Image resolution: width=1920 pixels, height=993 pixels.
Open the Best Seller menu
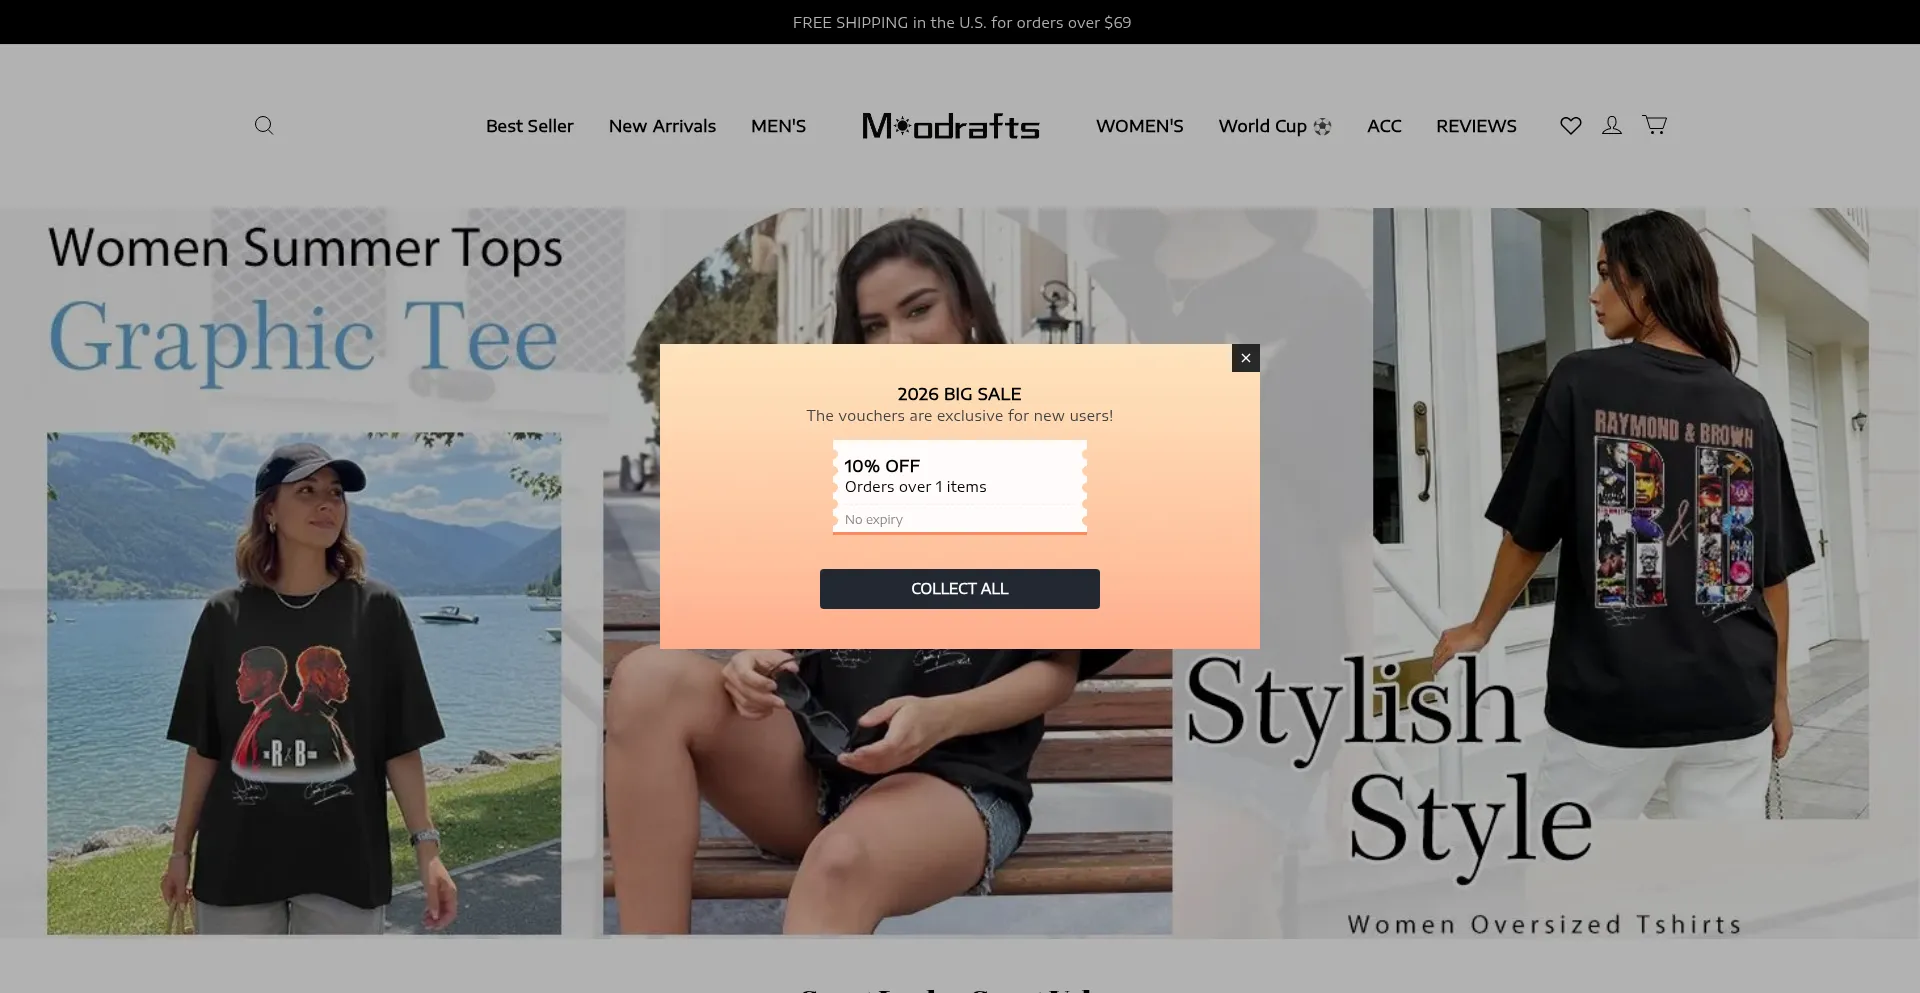pos(530,126)
